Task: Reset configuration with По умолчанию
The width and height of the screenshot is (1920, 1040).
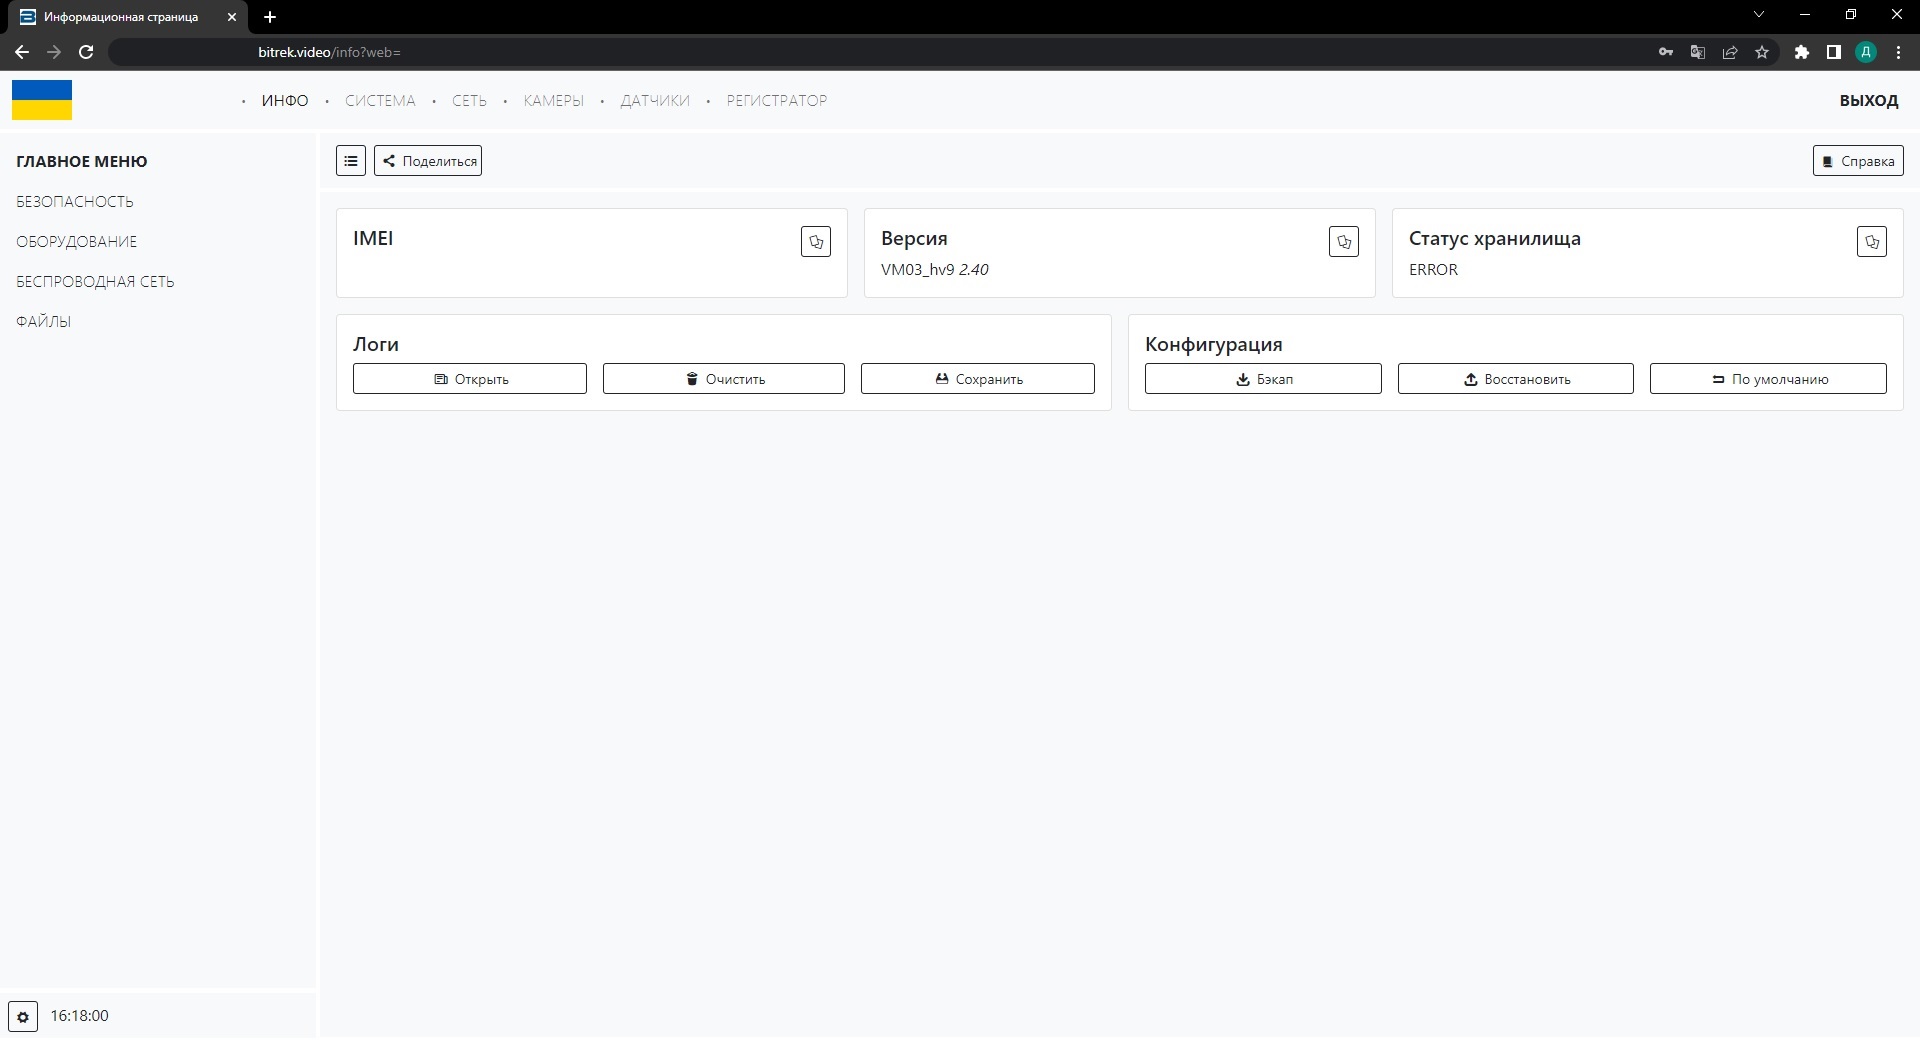Action: click(x=1767, y=379)
